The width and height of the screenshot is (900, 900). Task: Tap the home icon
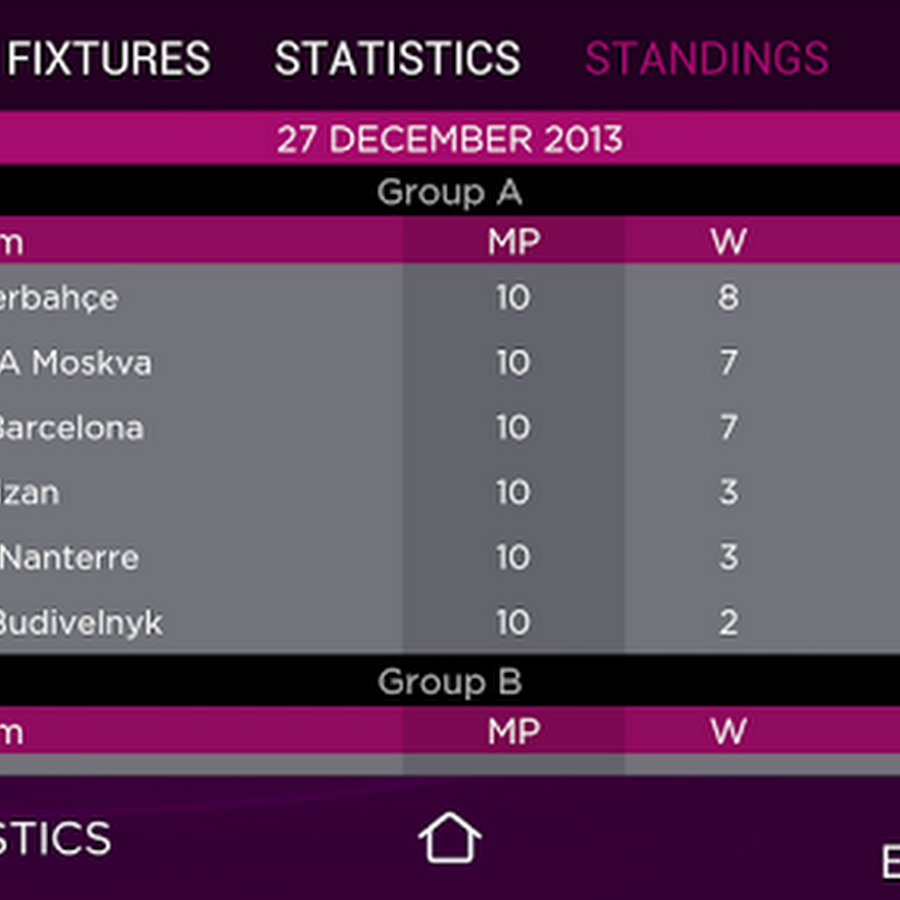(449, 838)
